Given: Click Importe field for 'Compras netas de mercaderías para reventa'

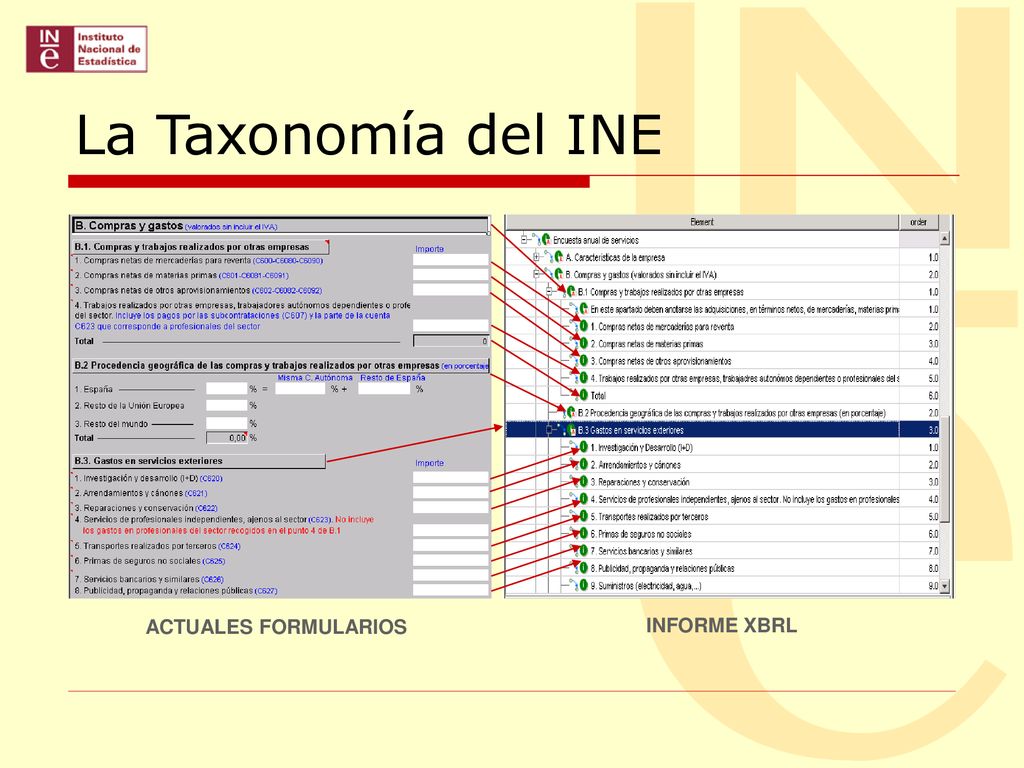Looking at the screenshot, I should click(x=451, y=260).
